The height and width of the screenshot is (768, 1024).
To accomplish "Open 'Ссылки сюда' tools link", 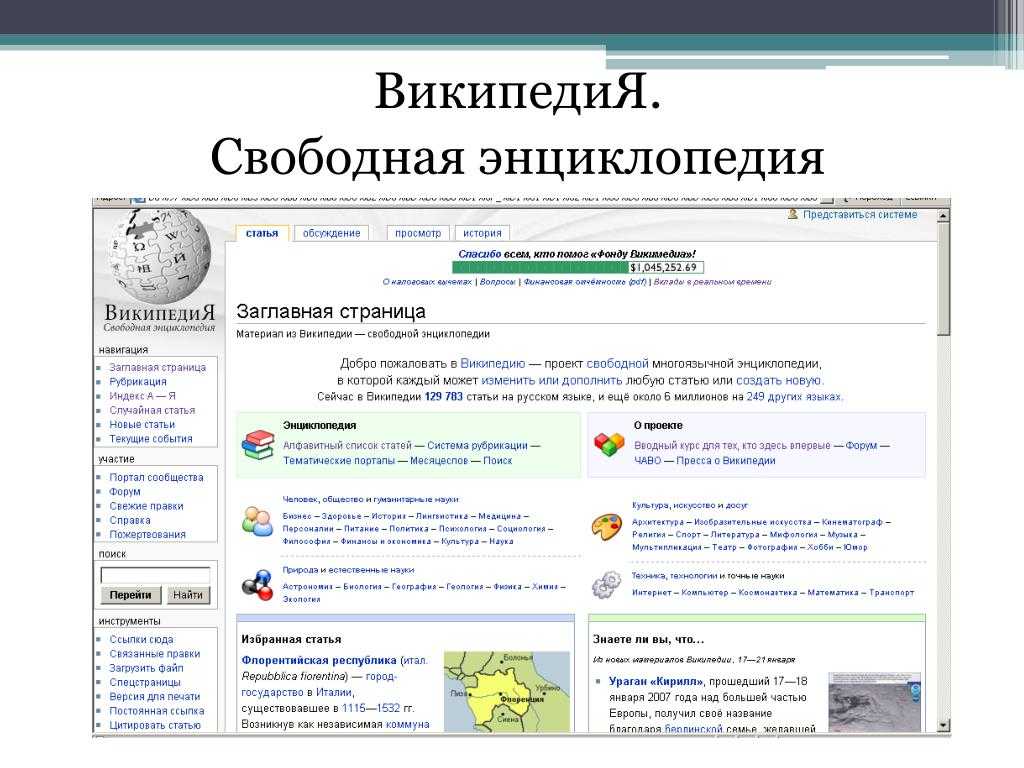I will point(141,639).
